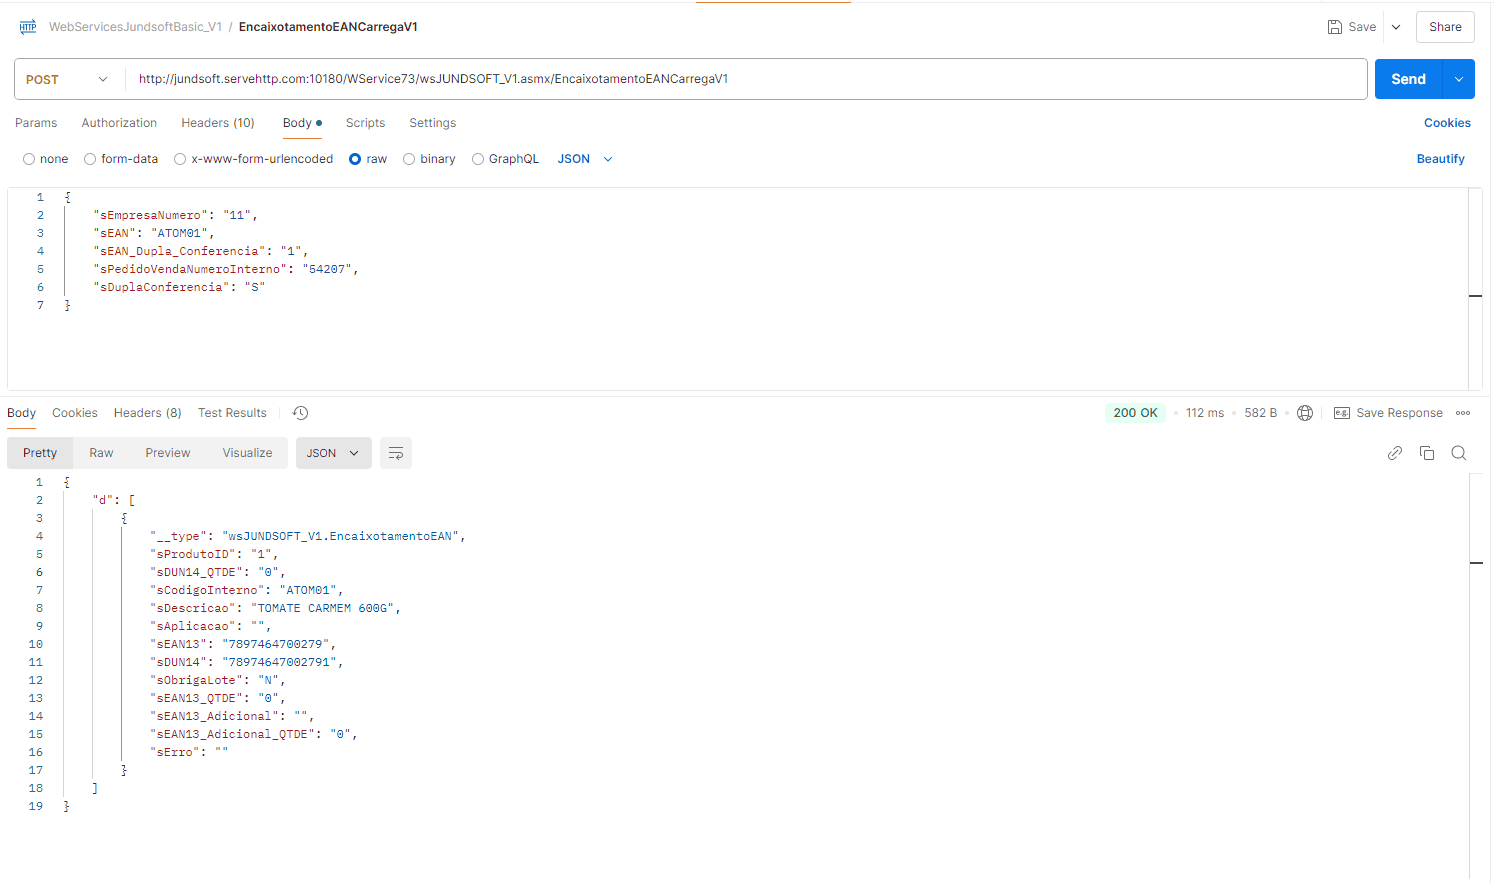The image size is (1494, 884).
Task: Open the response Cookies tab
Action: pyautogui.click(x=75, y=413)
